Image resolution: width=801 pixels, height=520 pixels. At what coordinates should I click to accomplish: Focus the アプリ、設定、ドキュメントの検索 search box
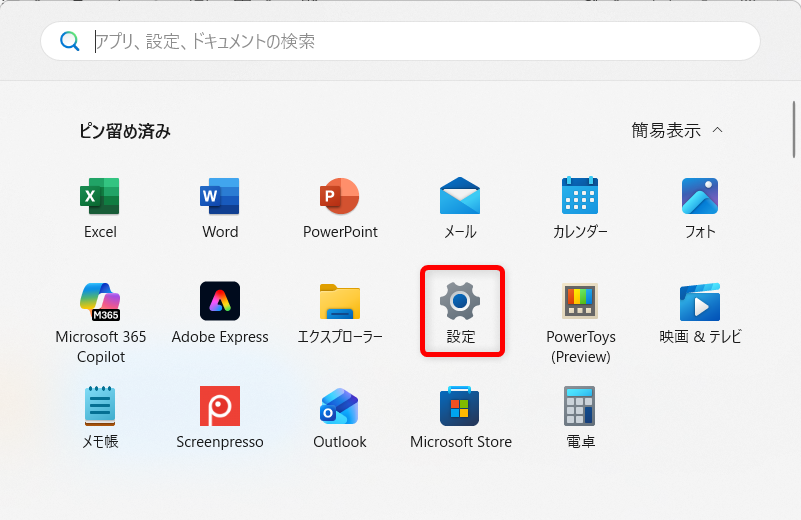pyautogui.click(x=400, y=41)
